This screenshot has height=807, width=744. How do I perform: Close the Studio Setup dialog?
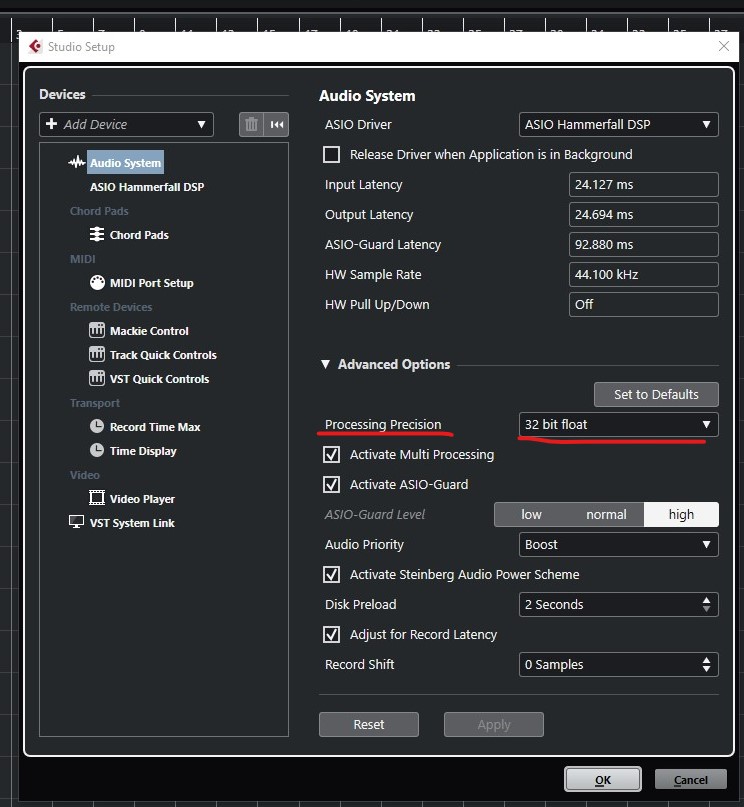(724, 46)
